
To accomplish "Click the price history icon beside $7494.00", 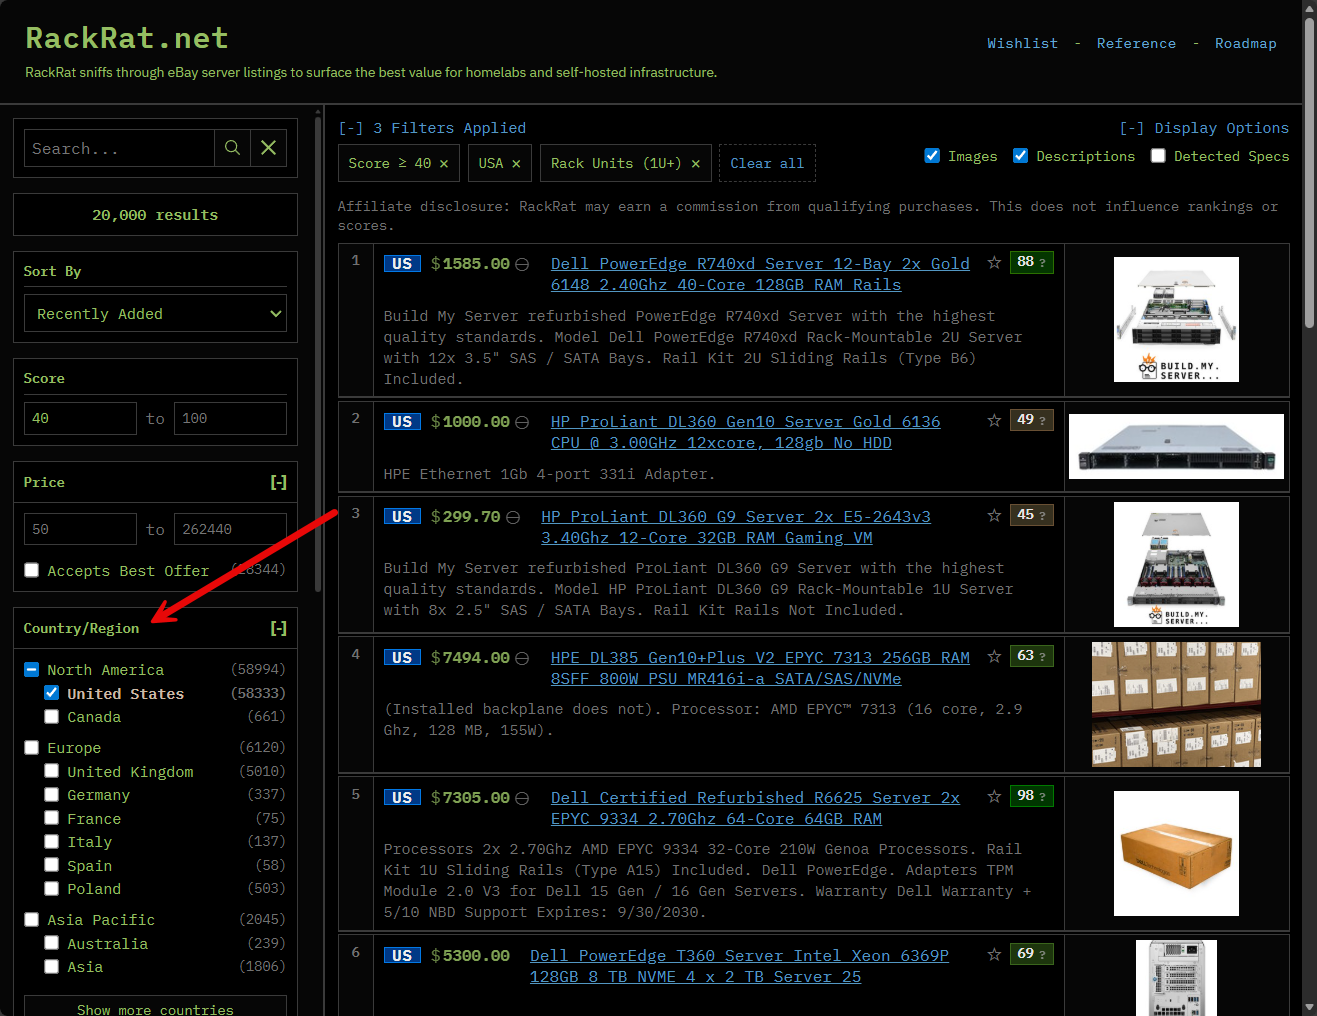I will (x=522, y=658).
